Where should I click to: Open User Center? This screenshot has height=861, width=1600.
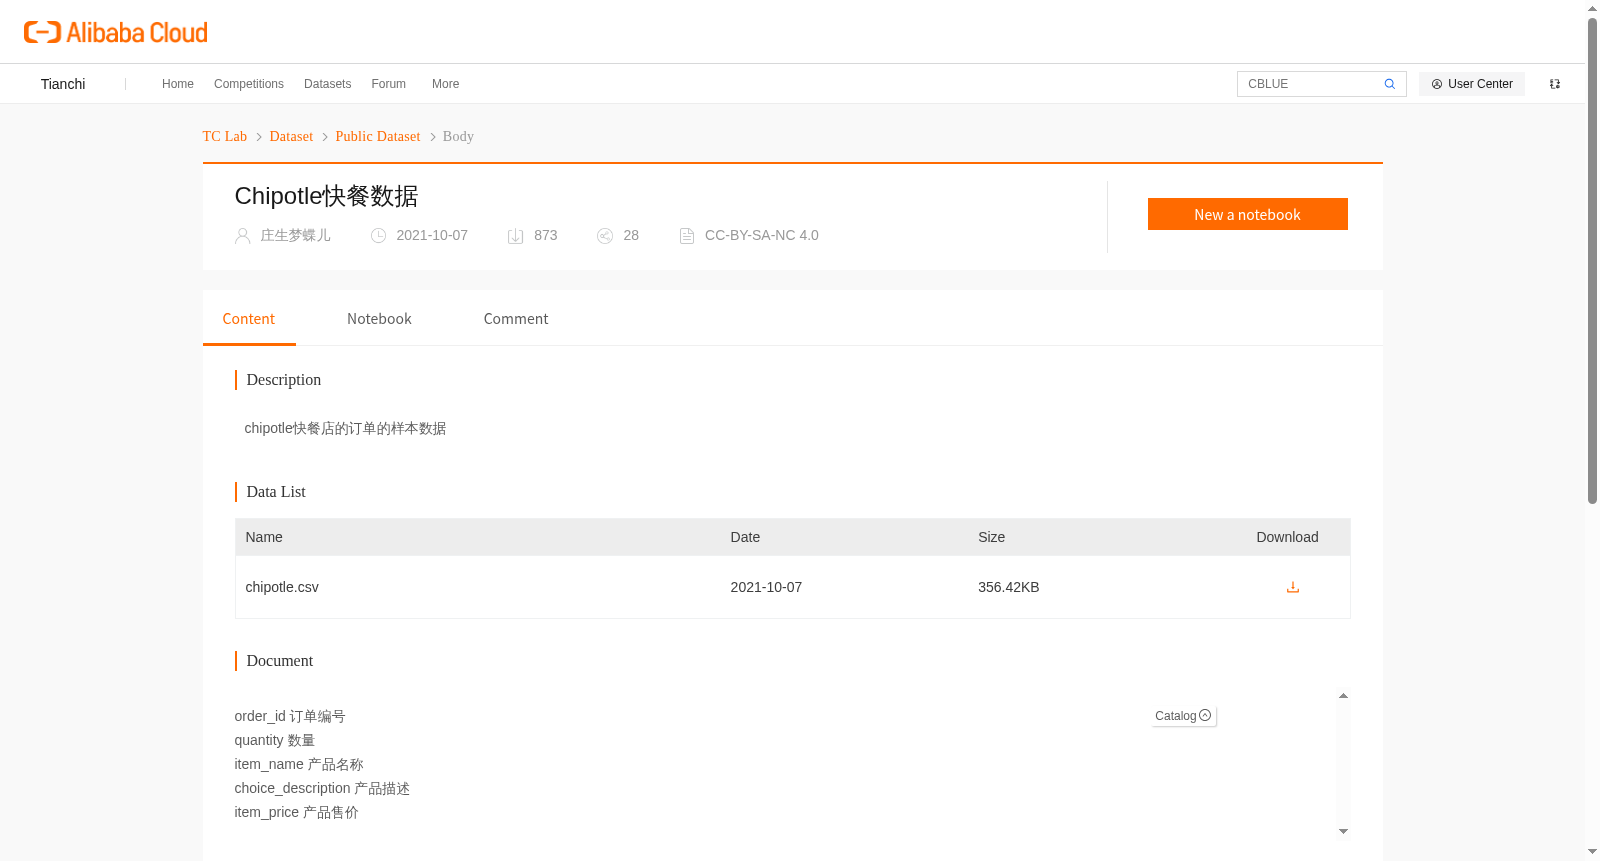click(x=1472, y=84)
